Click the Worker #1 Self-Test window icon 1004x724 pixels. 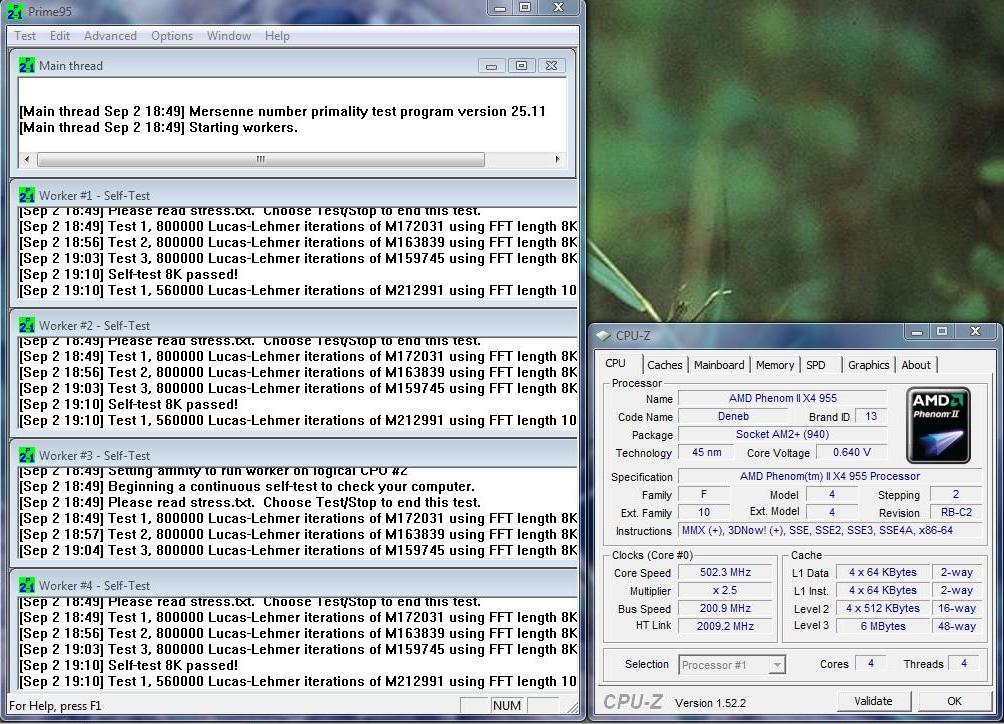click(x=27, y=195)
